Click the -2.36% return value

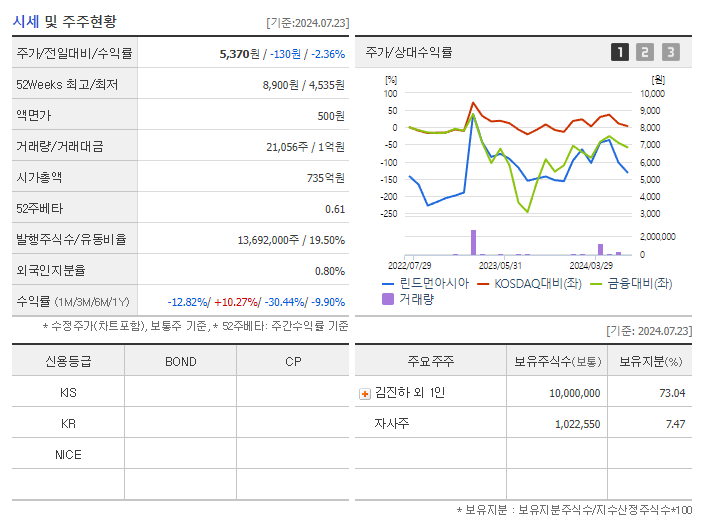tap(328, 54)
